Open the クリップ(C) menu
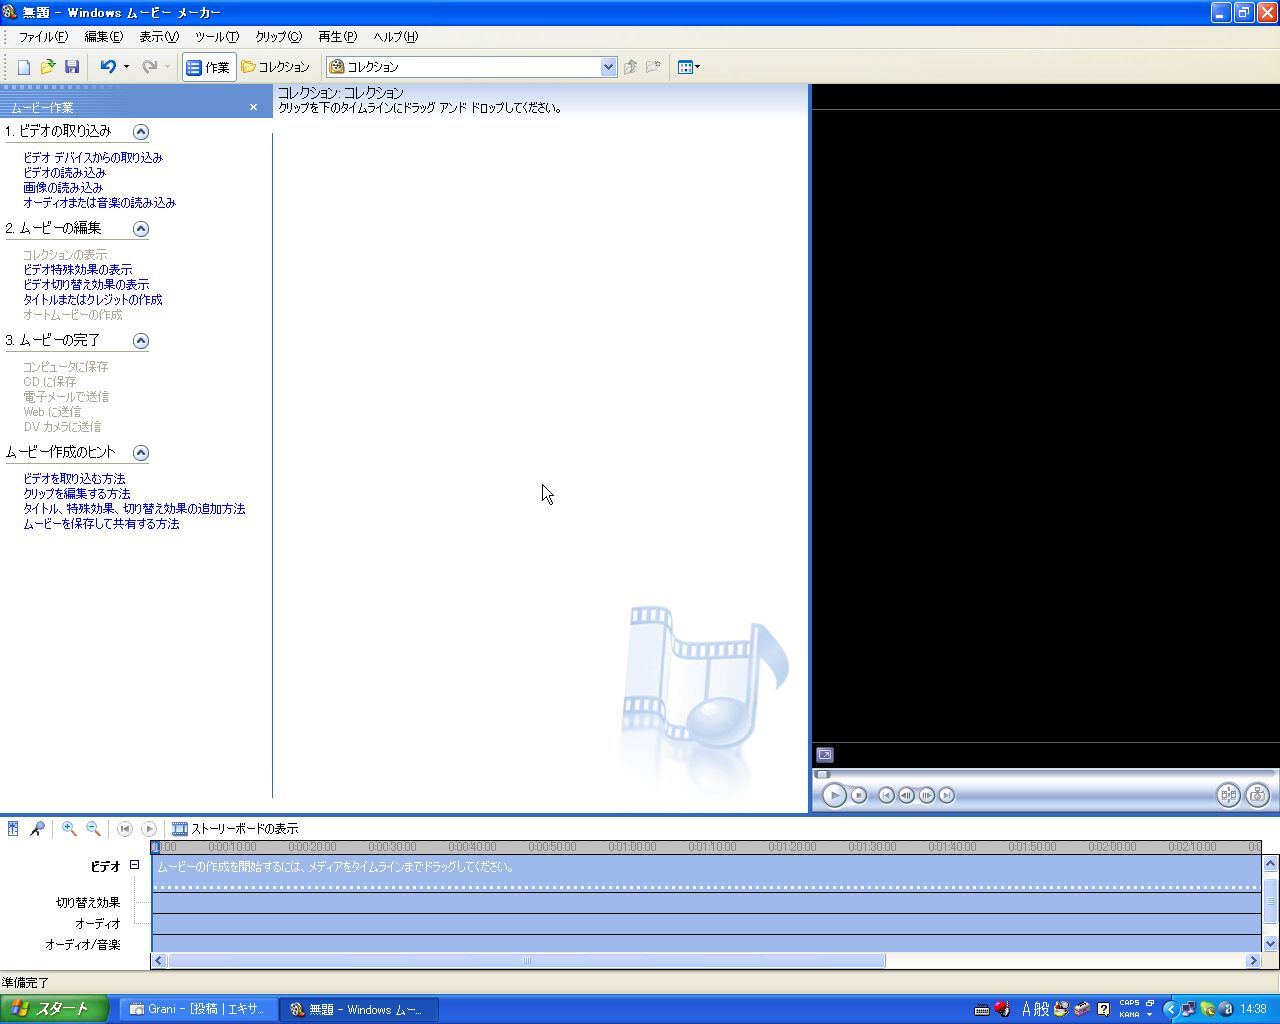The height and width of the screenshot is (1024, 1280). 278,37
